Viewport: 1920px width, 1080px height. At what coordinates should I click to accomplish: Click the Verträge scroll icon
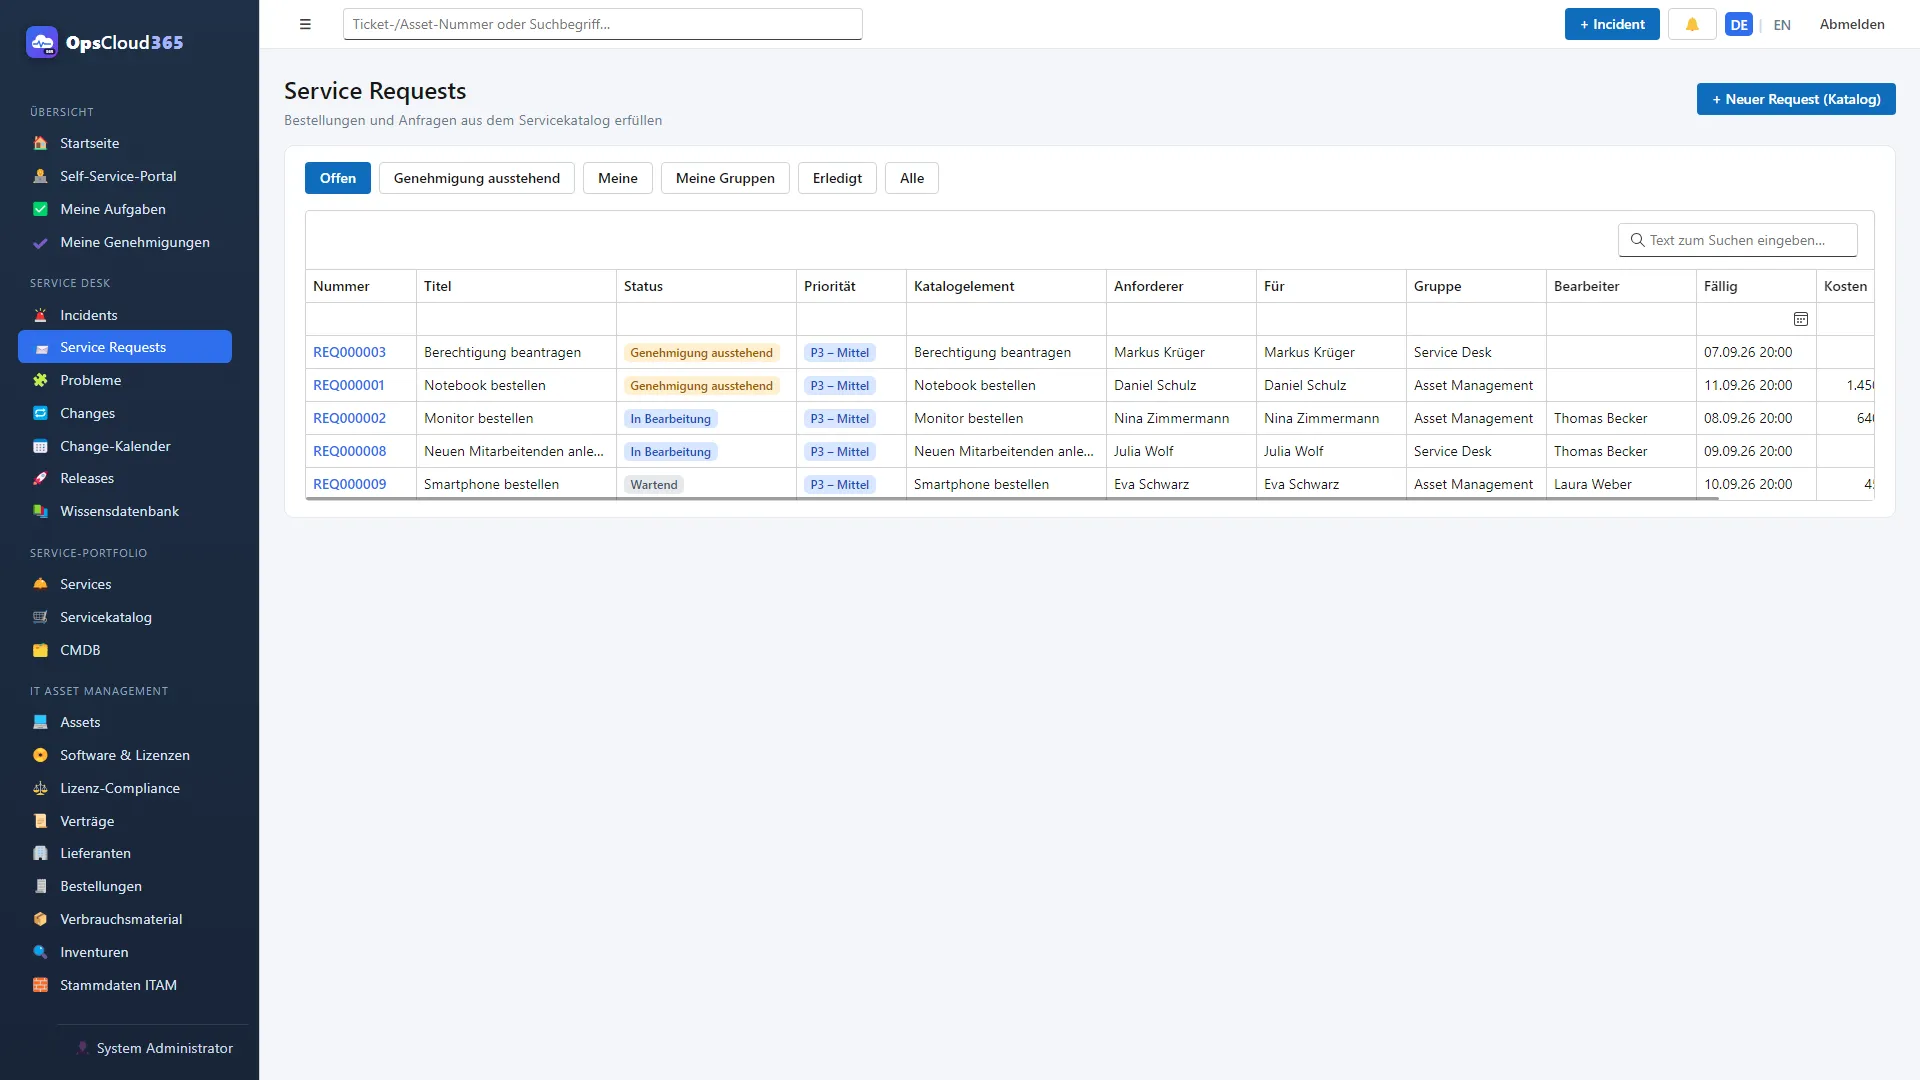click(x=40, y=821)
